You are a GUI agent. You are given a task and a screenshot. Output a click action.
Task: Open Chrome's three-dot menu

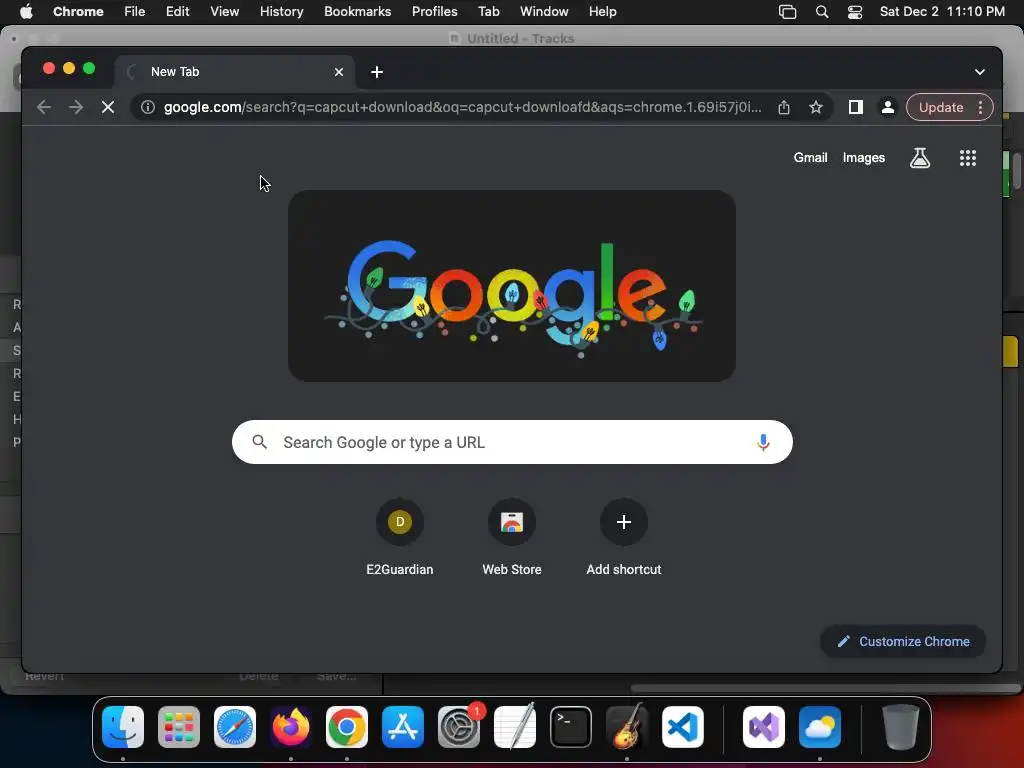(980, 107)
